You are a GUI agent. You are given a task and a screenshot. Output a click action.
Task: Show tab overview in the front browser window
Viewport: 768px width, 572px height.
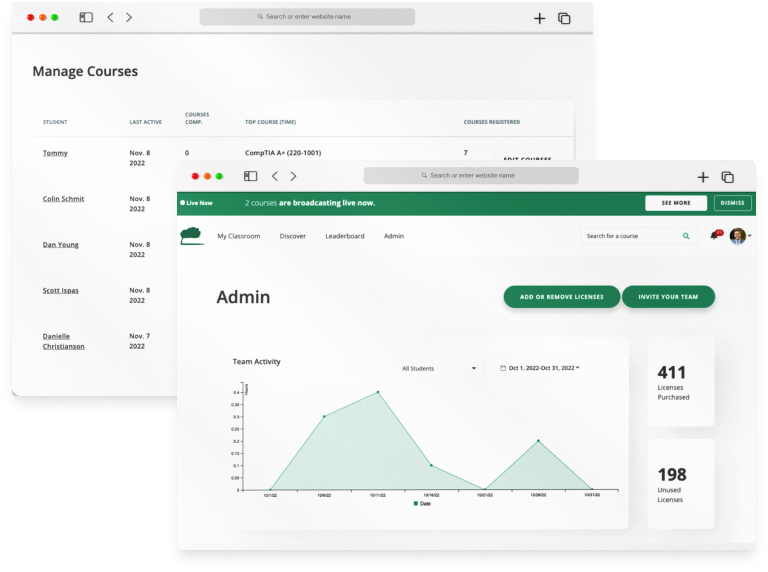click(x=728, y=176)
